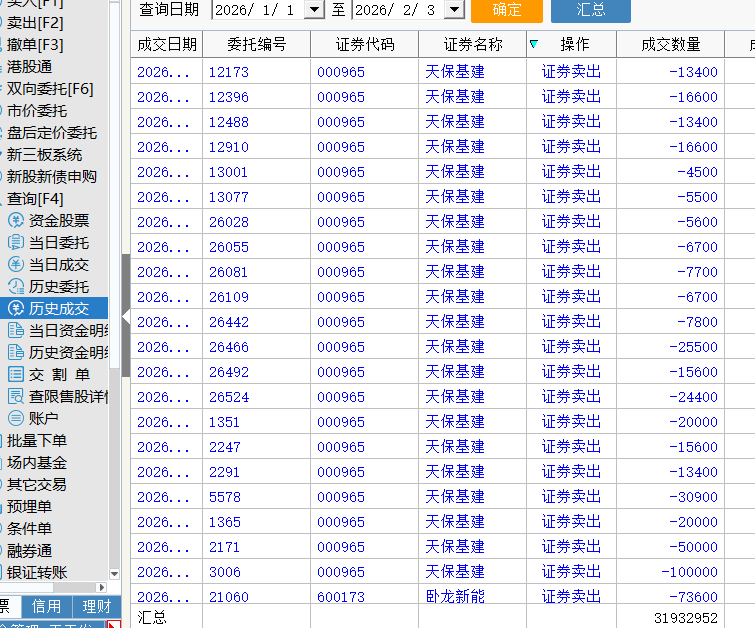Sort by 成交日期 column header
Image resolution: width=755 pixels, height=628 pixels.
click(x=167, y=44)
